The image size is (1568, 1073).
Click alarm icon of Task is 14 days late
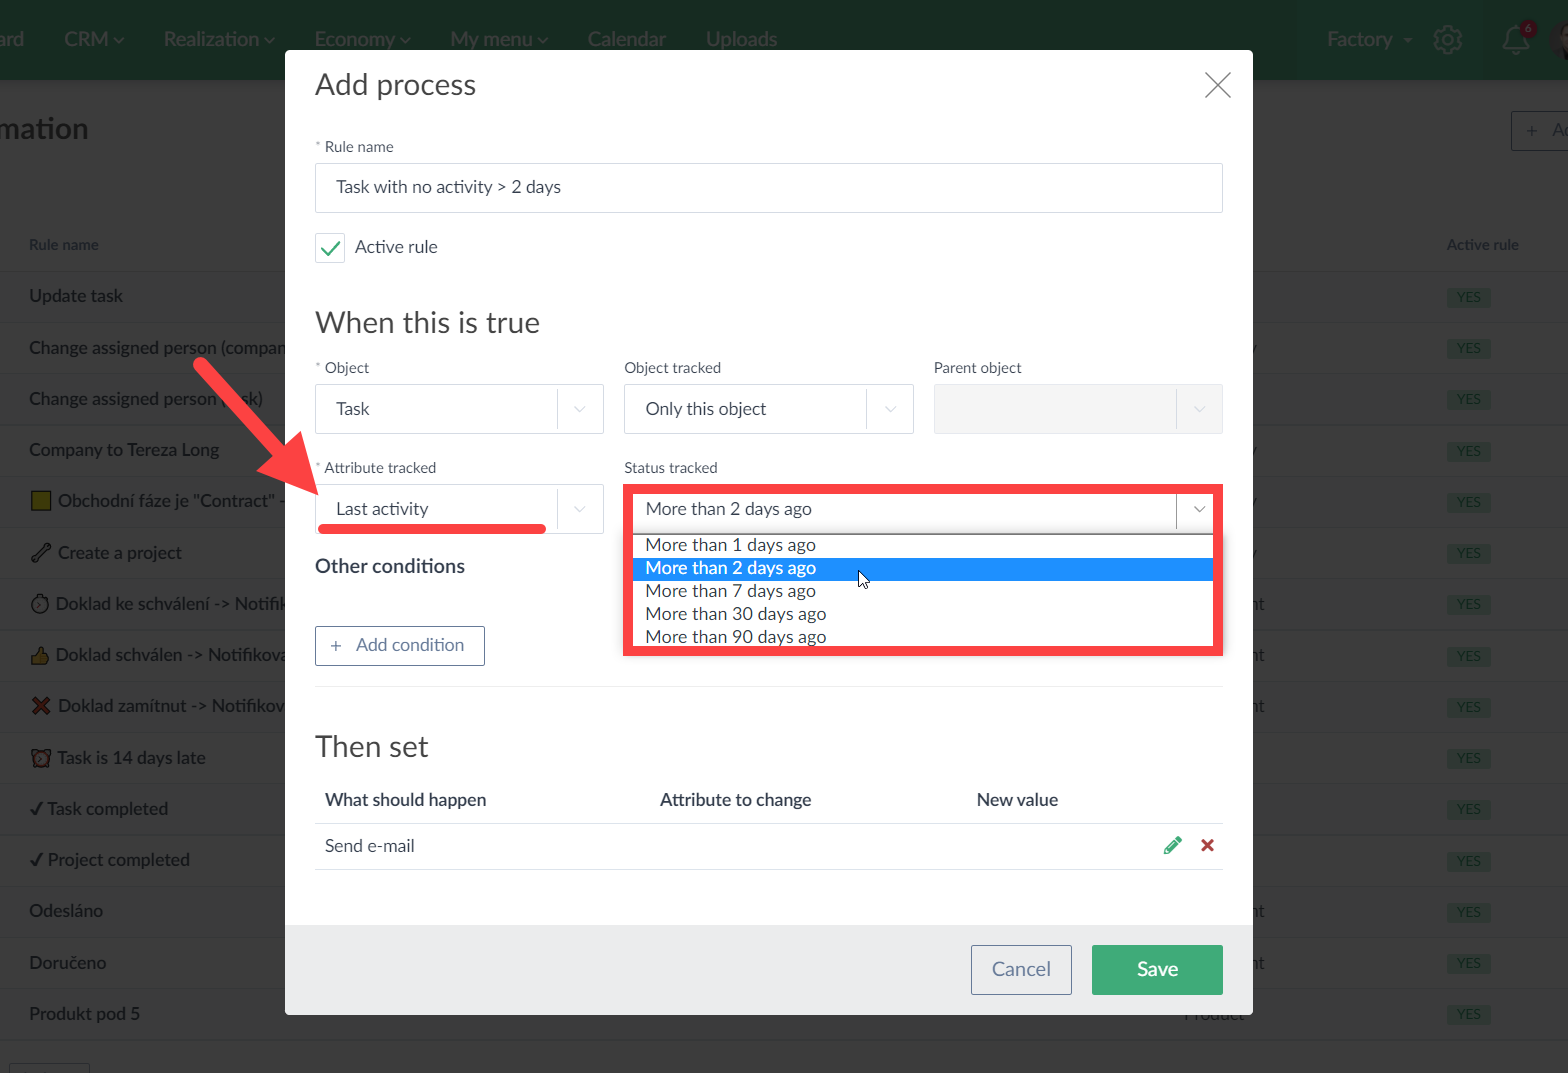tap(41, 758)
